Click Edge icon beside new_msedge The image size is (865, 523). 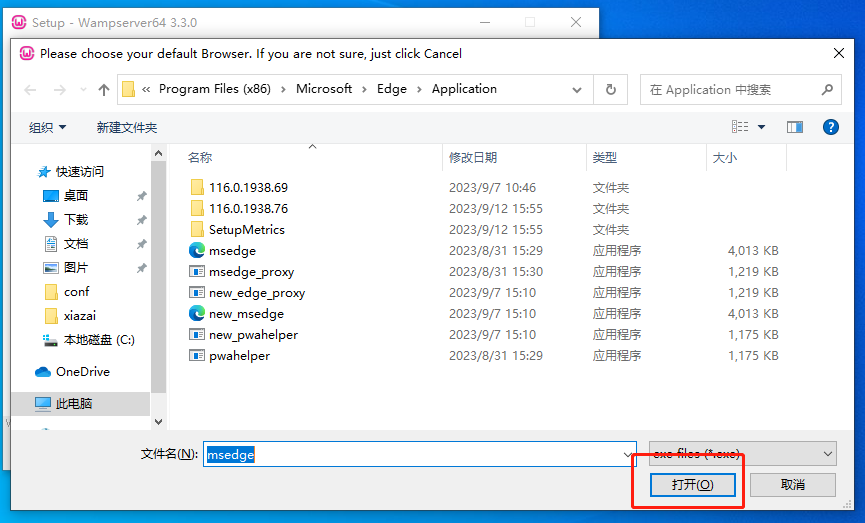click(196, 313)
